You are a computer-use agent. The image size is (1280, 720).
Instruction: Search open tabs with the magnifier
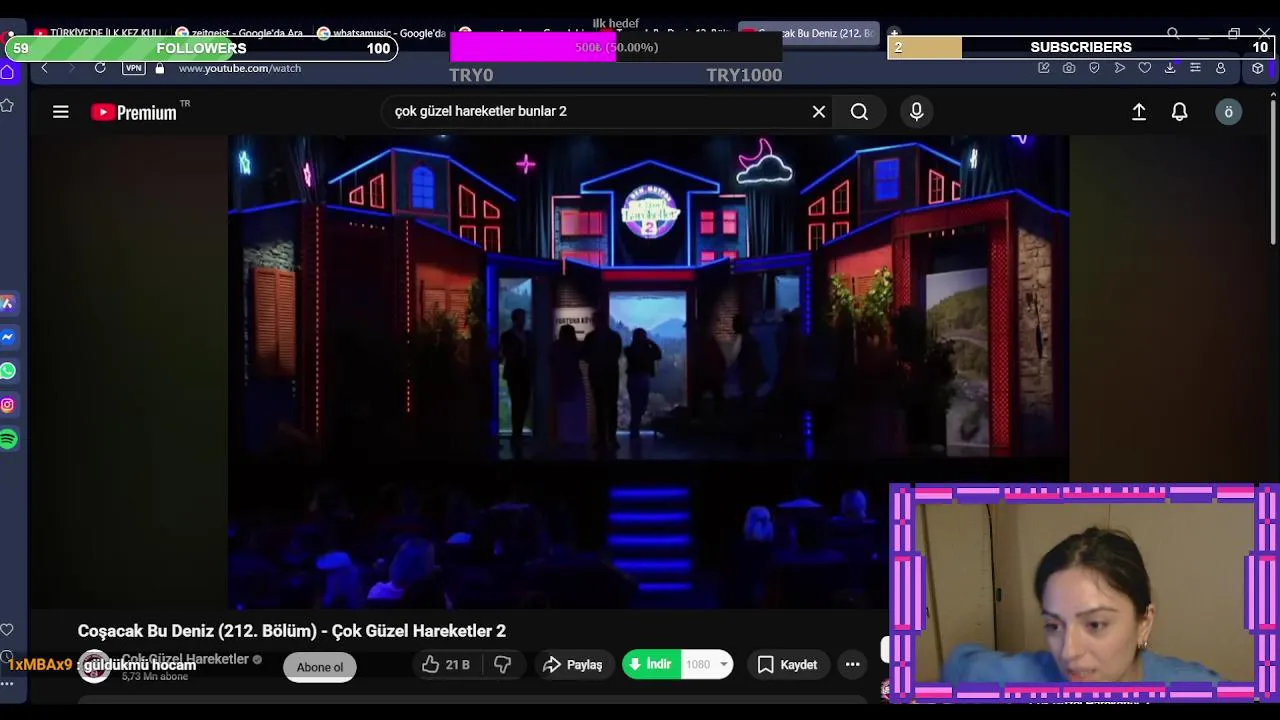tap(1173, 33)
